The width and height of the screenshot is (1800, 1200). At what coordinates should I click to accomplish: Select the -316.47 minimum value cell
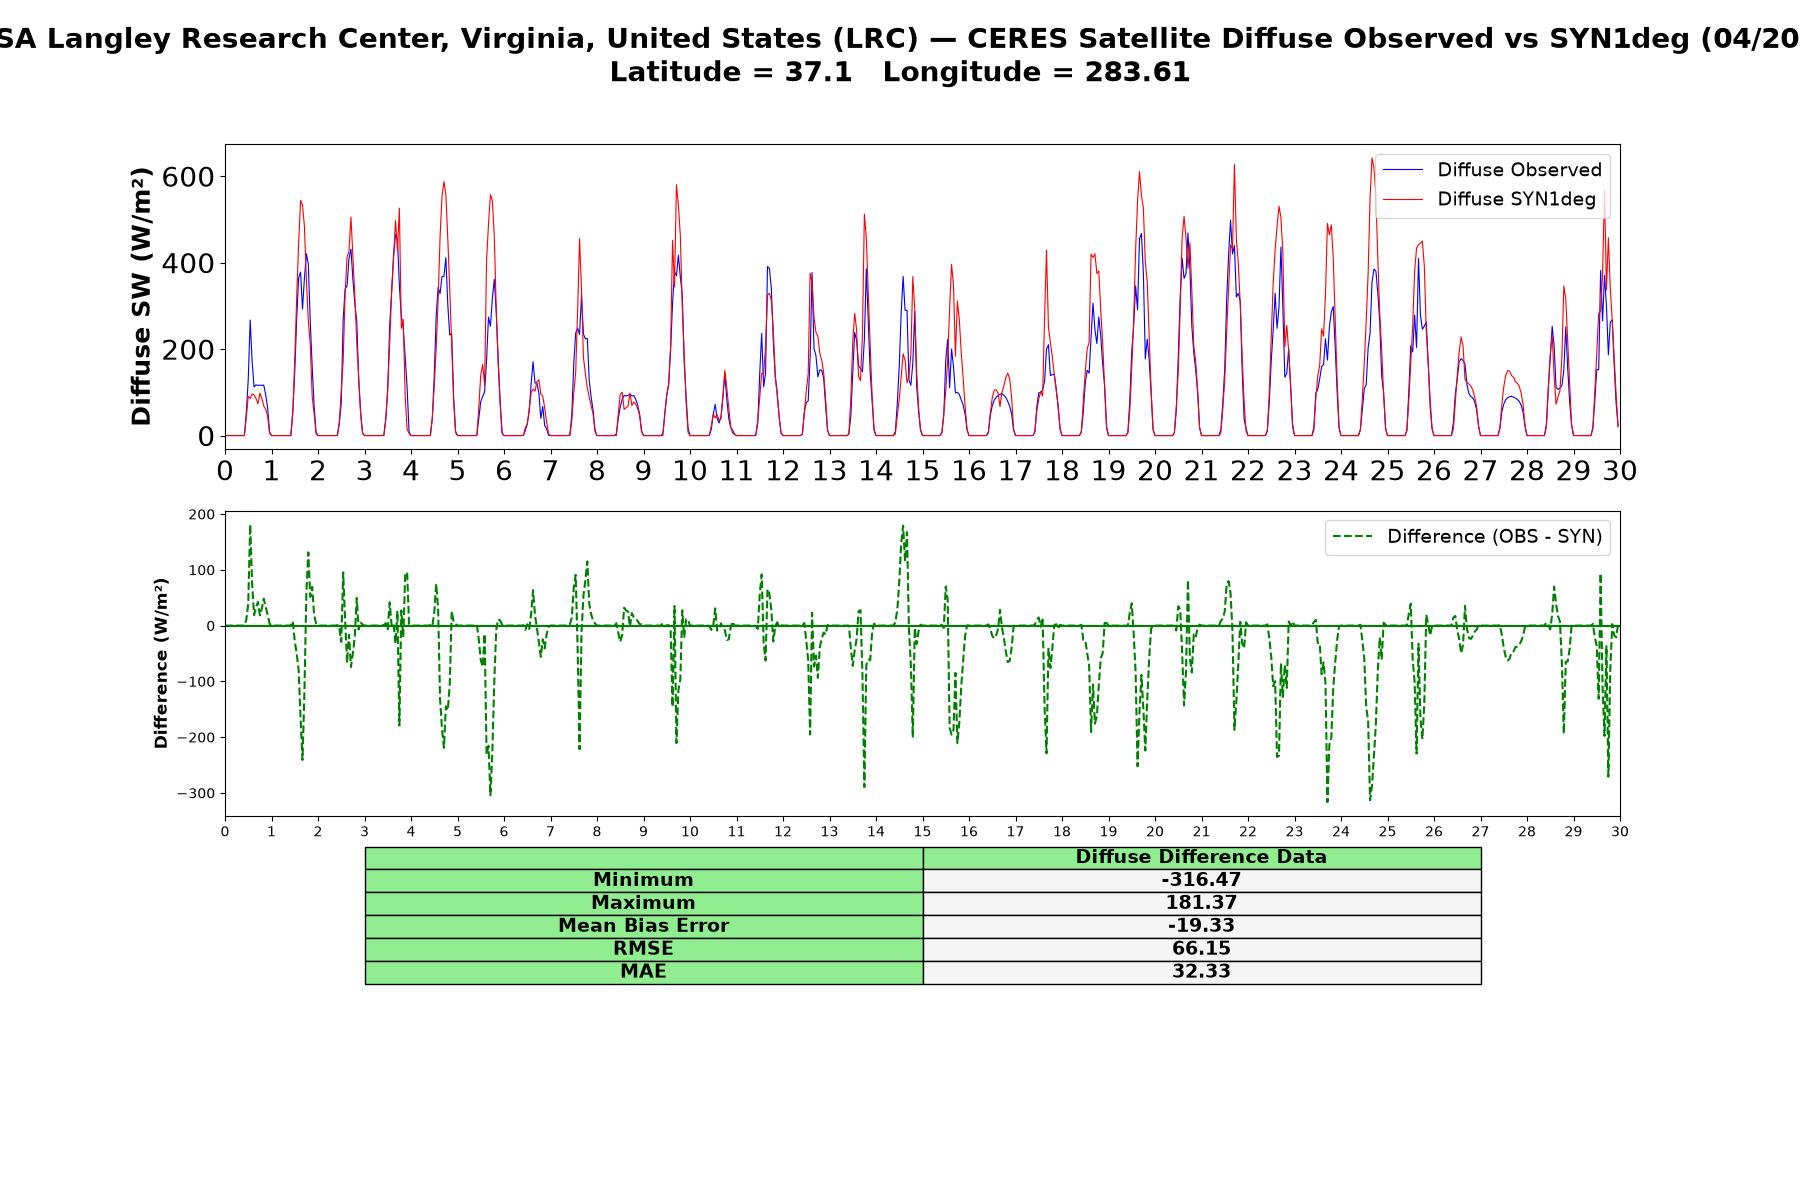click(1201, 880)
